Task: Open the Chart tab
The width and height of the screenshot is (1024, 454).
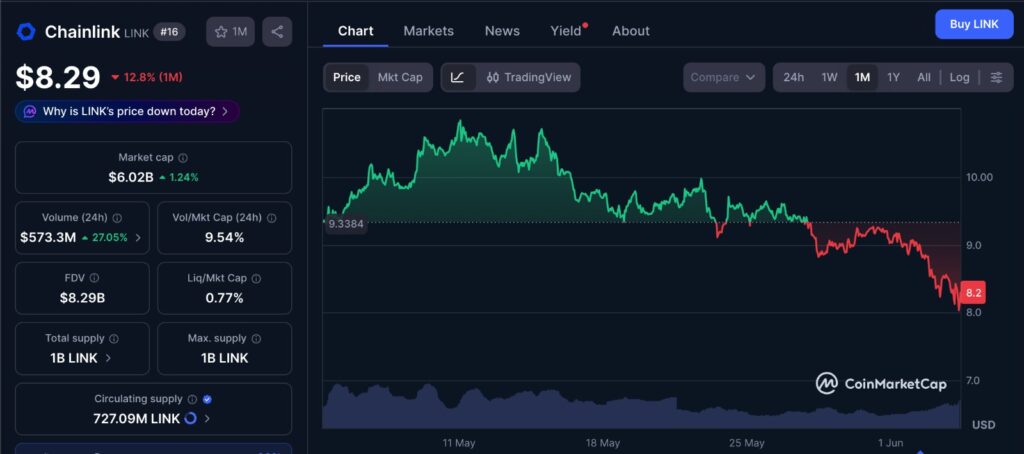Action: [x=356, y=31]
